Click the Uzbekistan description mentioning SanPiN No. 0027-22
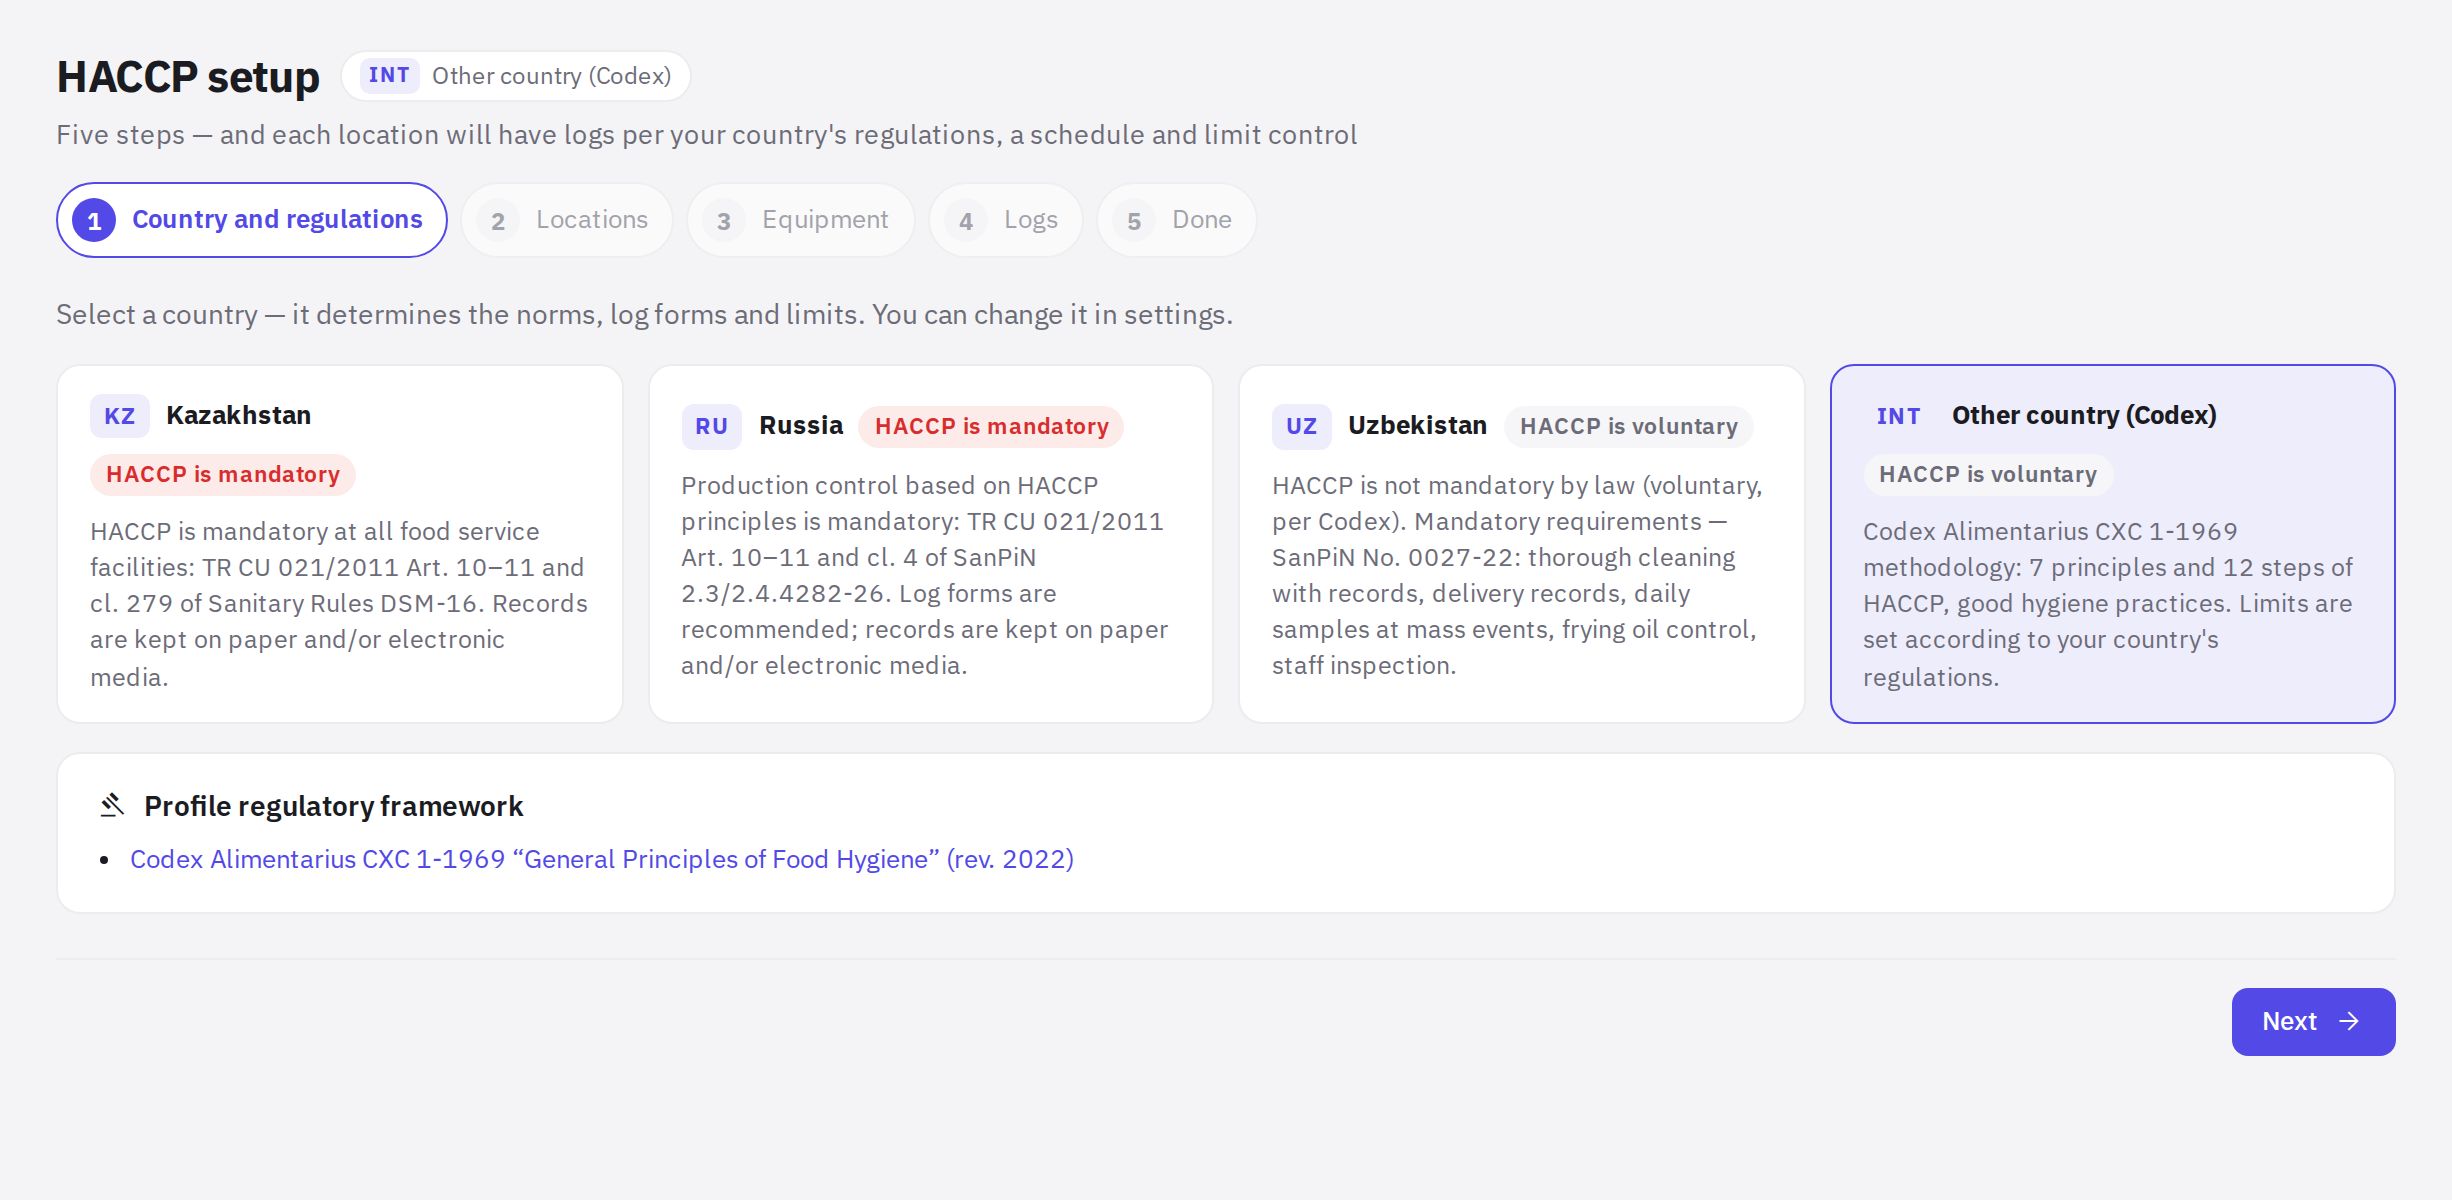 1517,576
